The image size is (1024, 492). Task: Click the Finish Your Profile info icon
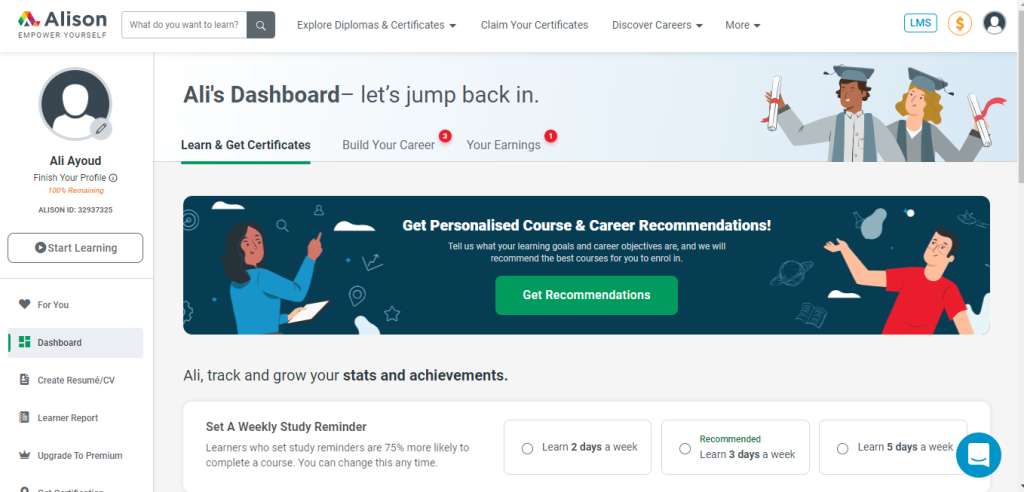tap(114, 178)
